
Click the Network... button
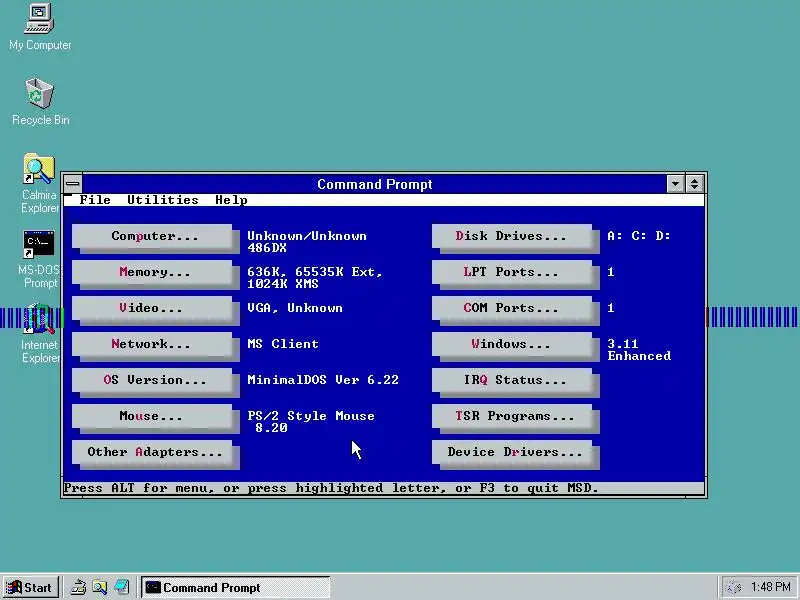coord(152,344)
